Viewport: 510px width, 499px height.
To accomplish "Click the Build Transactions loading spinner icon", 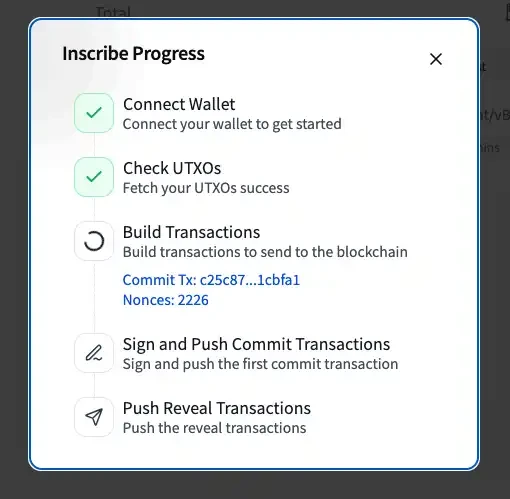I will click(94, 241).
